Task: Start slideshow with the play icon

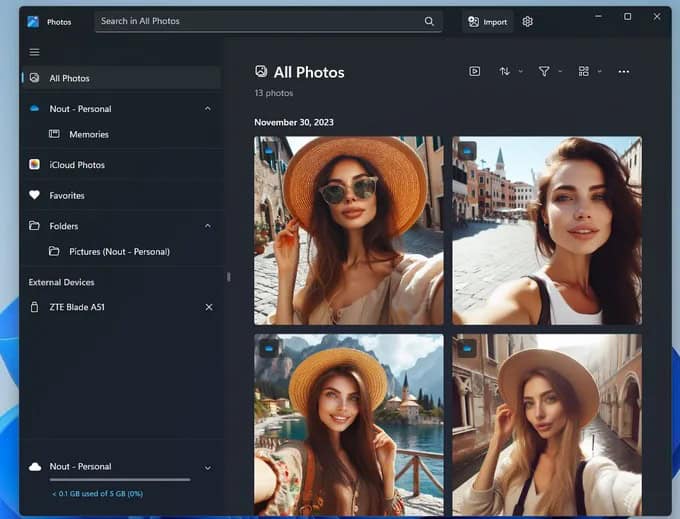Action: pos(474,71)
